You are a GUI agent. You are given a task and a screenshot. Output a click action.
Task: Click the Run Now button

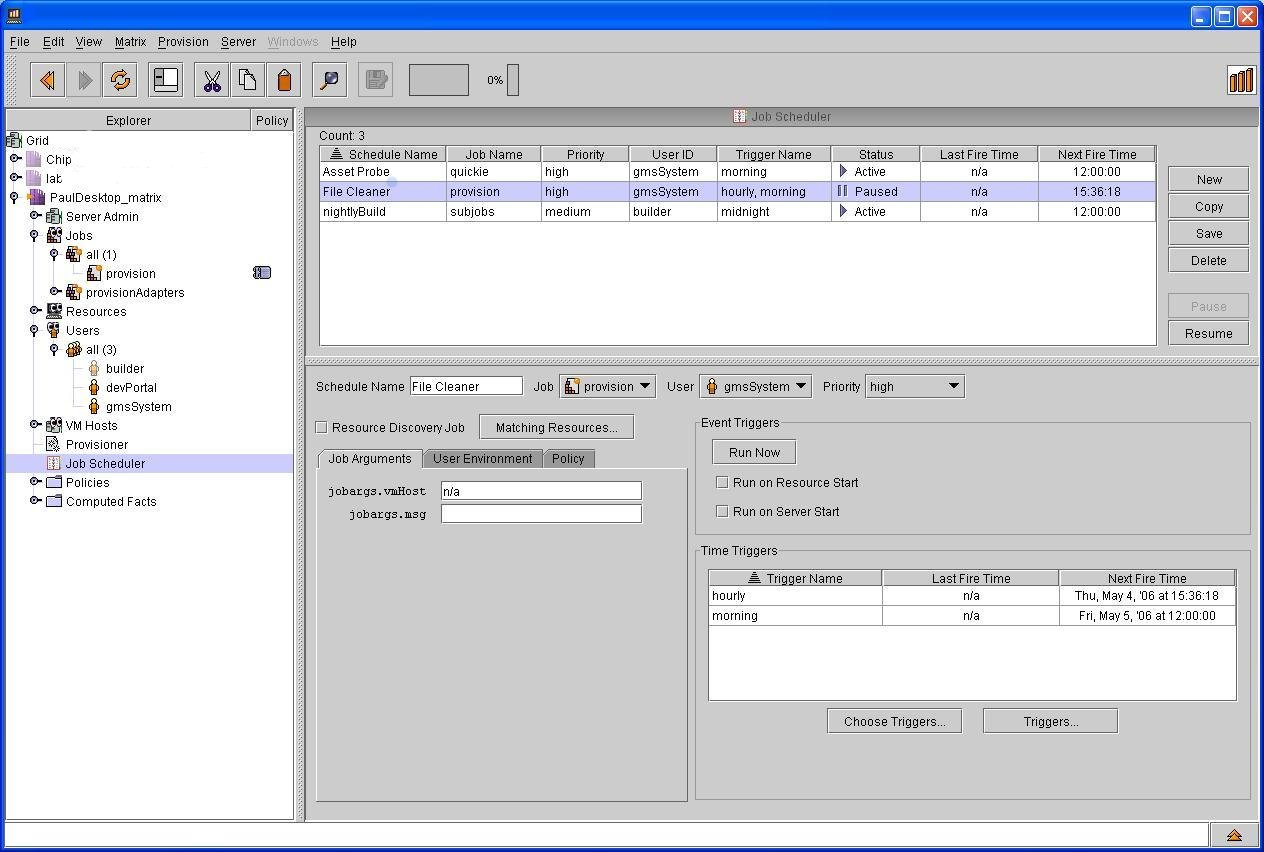pos(754,452)
